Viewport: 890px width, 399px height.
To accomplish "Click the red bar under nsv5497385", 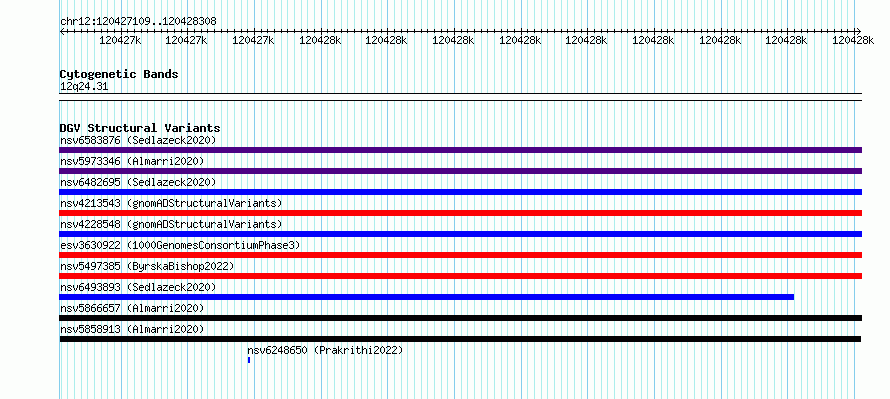I will (460, 276).
